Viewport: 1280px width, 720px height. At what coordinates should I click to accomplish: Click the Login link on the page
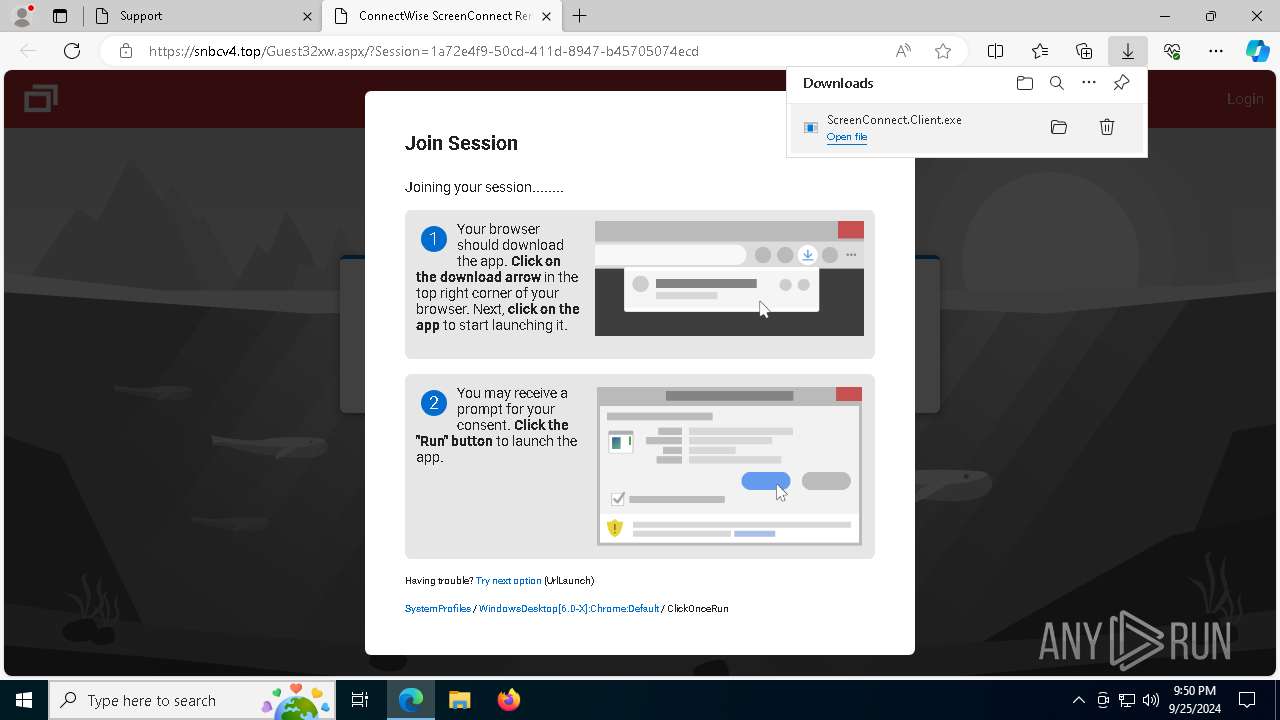pyautogui.click(x=1245, y=99)
